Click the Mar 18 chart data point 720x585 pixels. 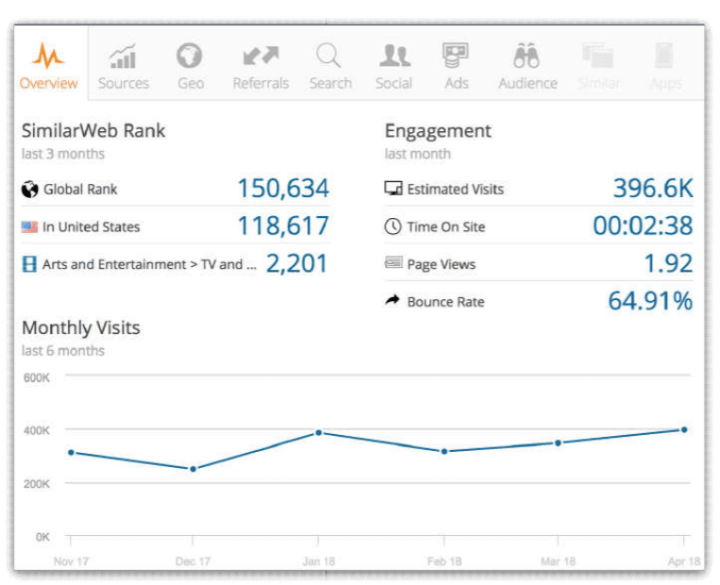(558, 443)
